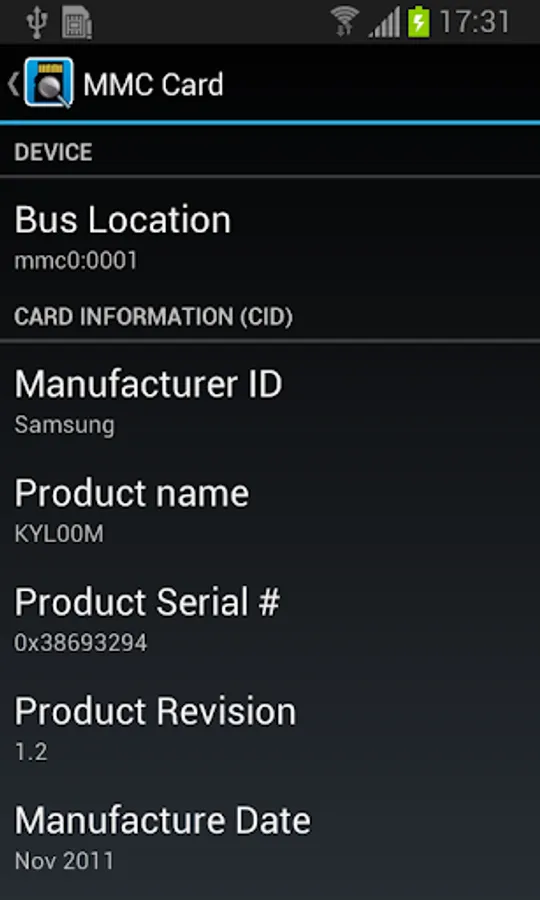540x900 pixels.
Task: Tap the cellular signal bars icon
Action: click(384, 24)
